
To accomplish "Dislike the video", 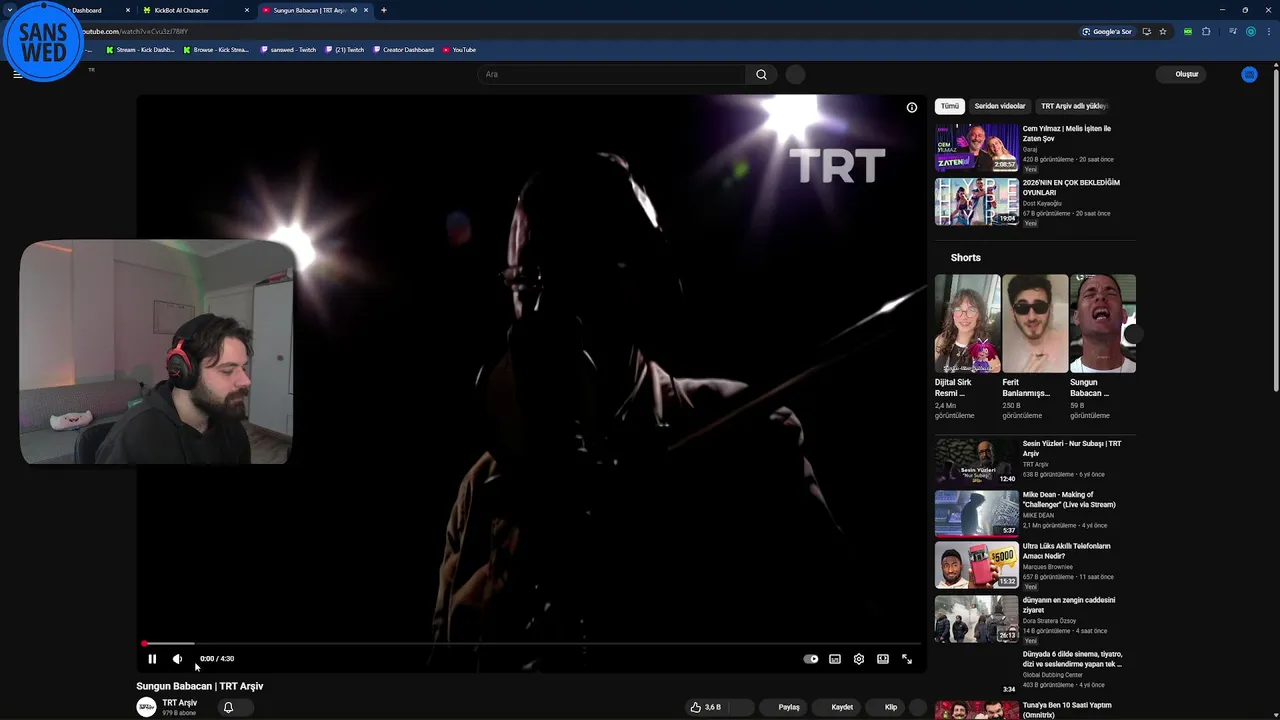I will point(742,707).
